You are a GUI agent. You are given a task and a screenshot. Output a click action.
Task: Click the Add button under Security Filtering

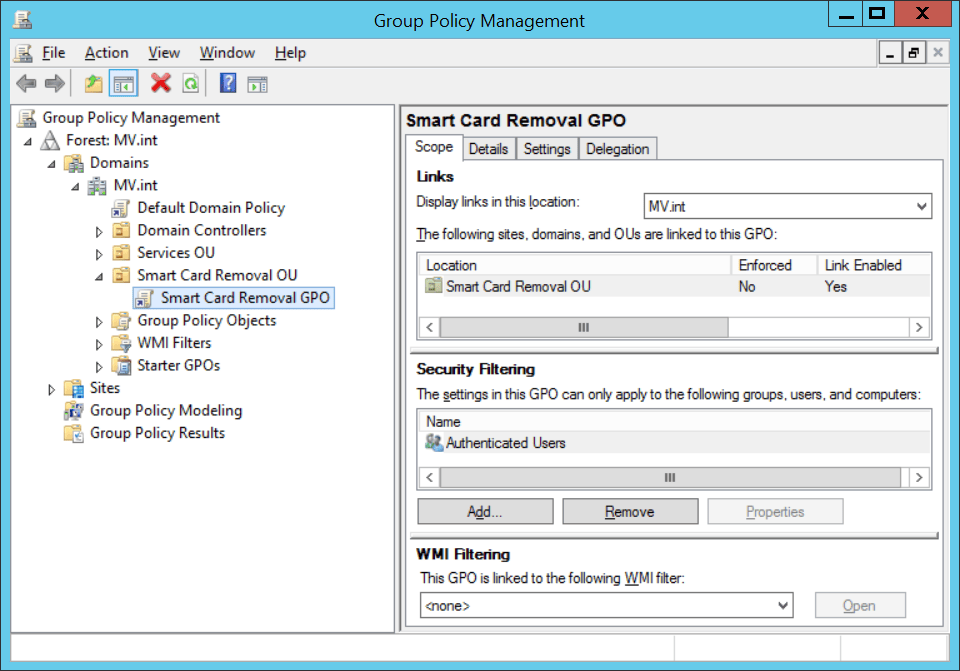pyautogui.click(x=484, y=511)
